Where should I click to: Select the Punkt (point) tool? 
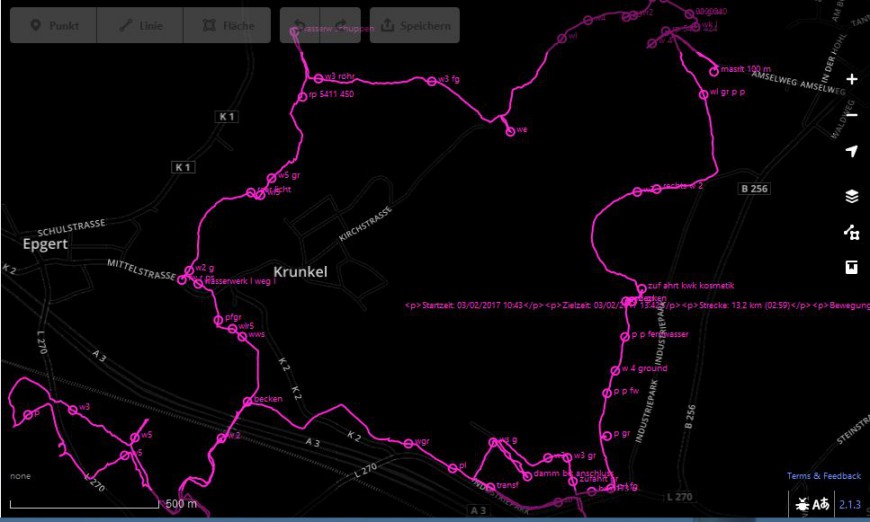tap(53, 25)
